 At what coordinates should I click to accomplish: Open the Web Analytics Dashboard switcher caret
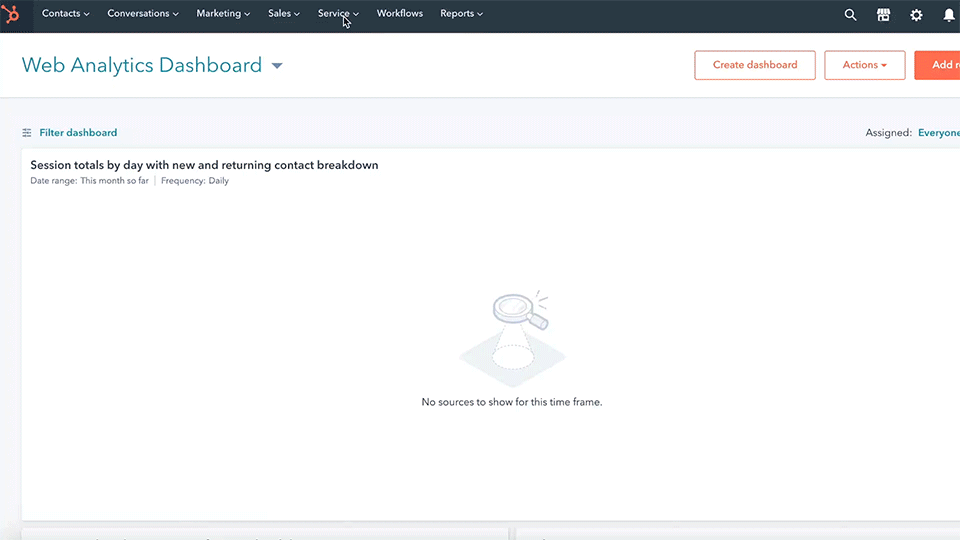point(277,66)
